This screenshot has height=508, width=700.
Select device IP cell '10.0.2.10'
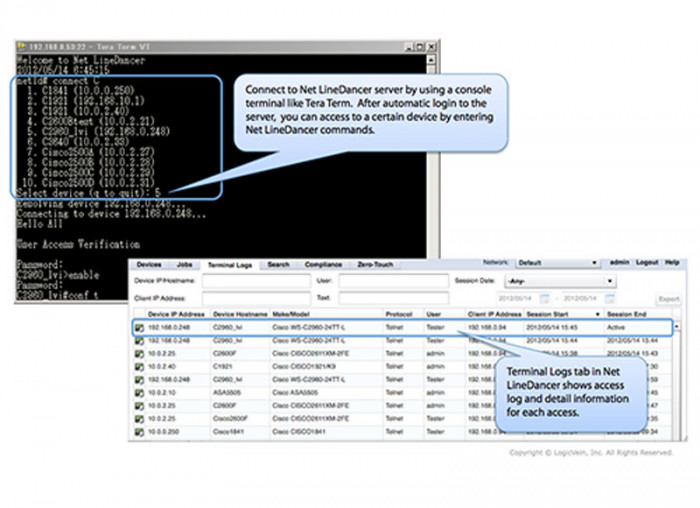pyautogui.click(x=162, y=393)
